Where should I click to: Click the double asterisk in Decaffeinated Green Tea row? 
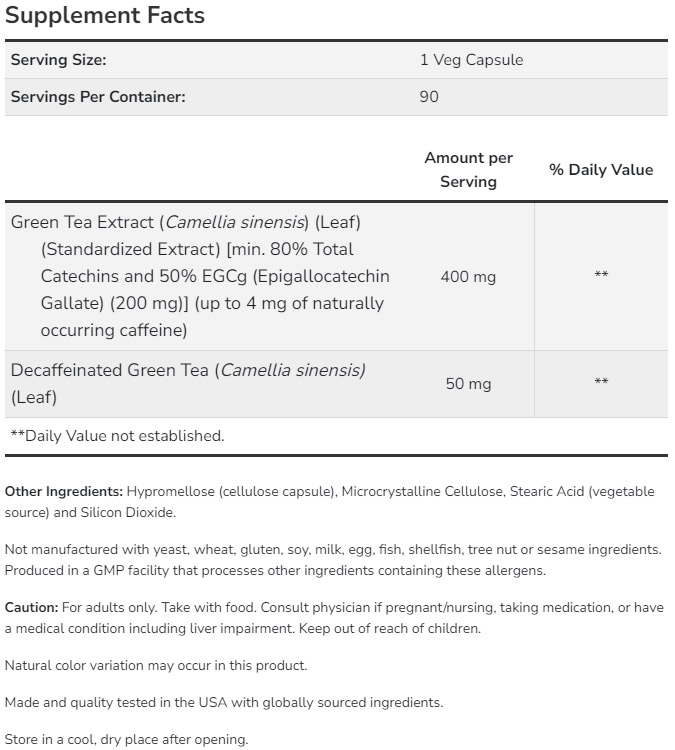pos(601,382)
